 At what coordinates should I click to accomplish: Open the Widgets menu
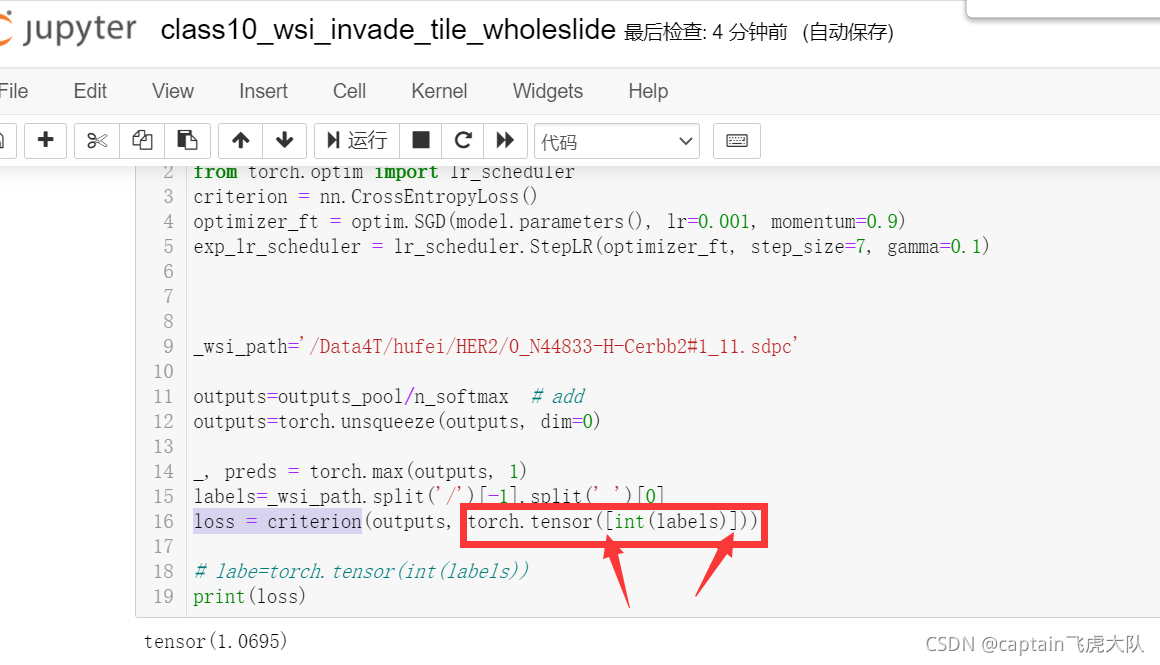point(547,91)
